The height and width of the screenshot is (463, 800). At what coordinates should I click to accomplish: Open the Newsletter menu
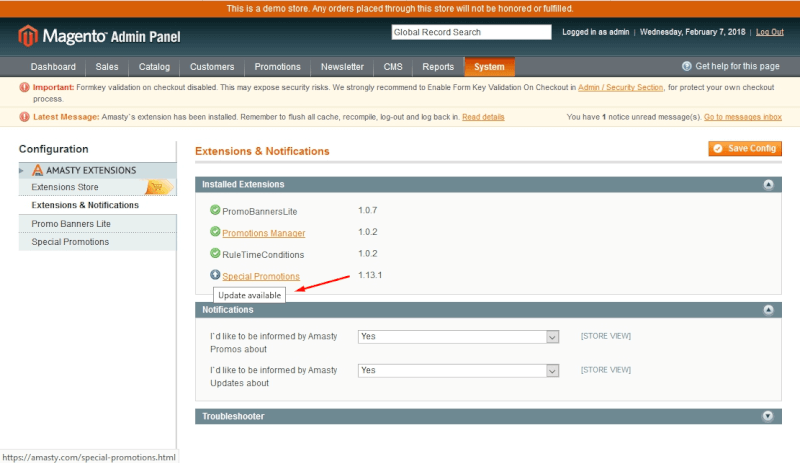pos(342,67)
